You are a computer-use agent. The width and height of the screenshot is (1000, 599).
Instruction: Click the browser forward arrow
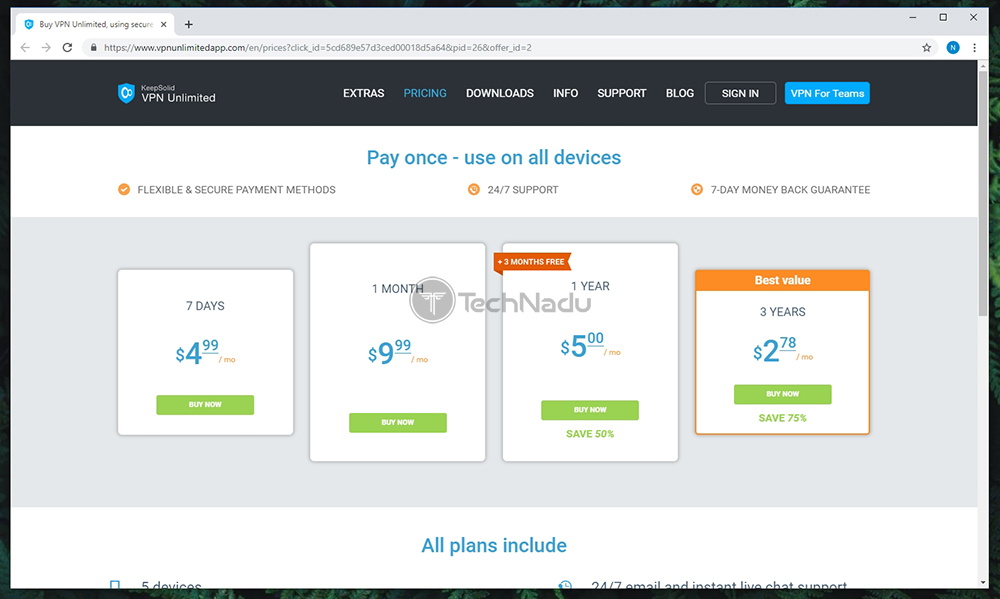[x=46, y=47]
